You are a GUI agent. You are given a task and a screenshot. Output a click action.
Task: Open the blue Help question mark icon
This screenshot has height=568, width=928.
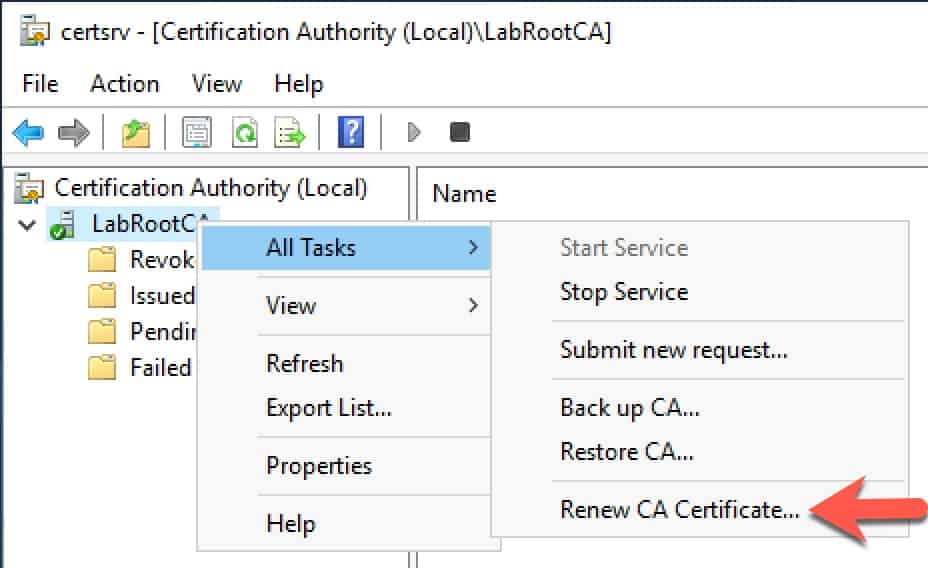(351, 132)
